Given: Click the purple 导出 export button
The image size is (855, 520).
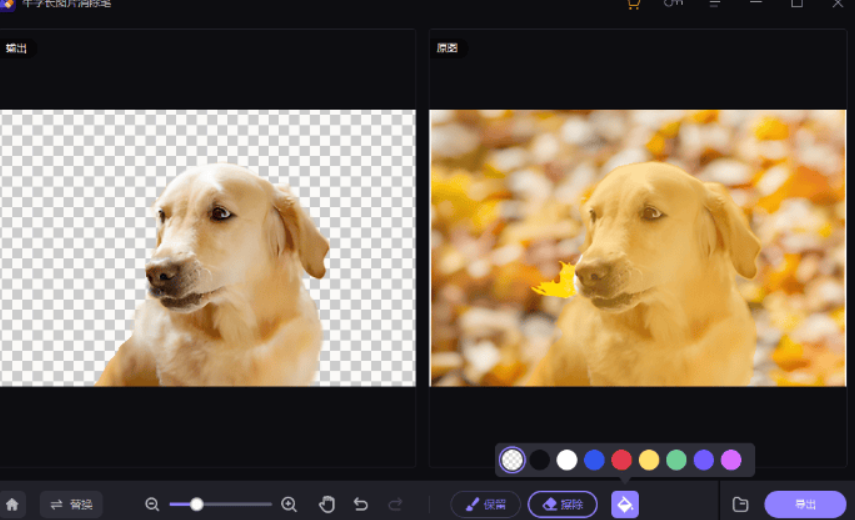Looking at the screenshot, I should point(805,505).
